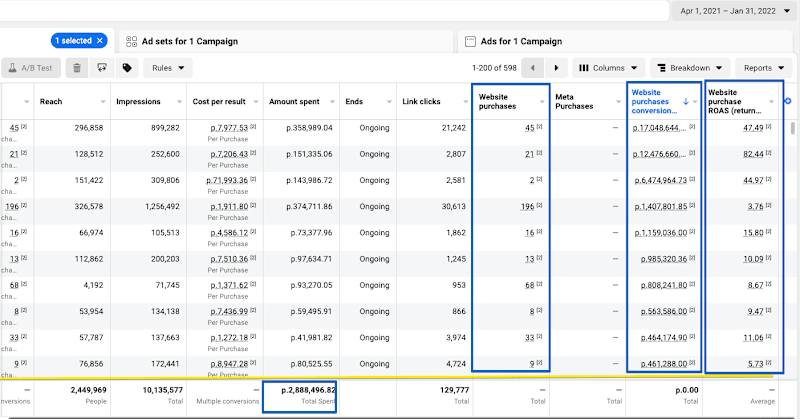This screenshot has width=800, height=419.
Task: Sort by Cost per result column header
Action: (x=219, y=102)
